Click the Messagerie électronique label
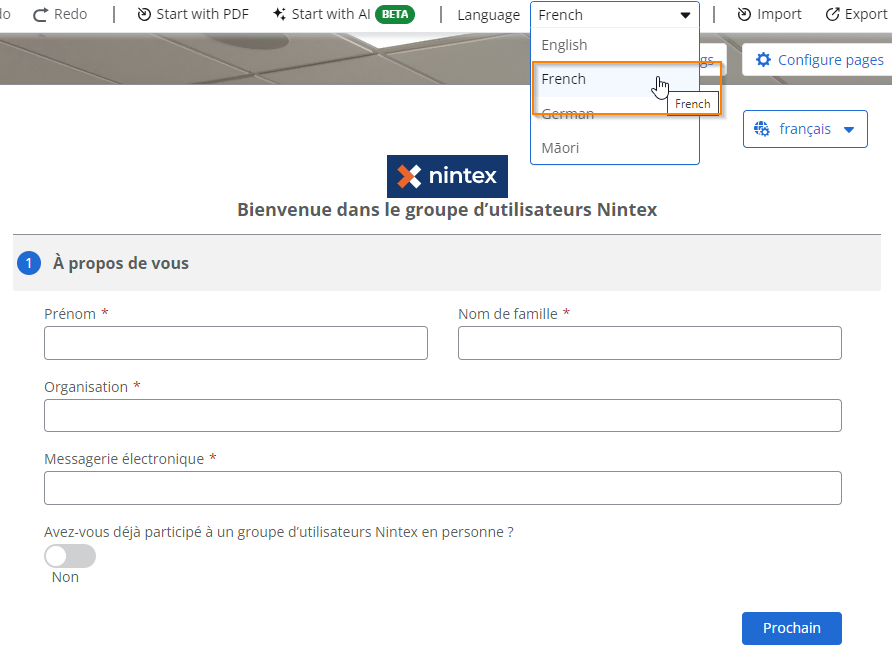892x653 pixels. [124, 459]
